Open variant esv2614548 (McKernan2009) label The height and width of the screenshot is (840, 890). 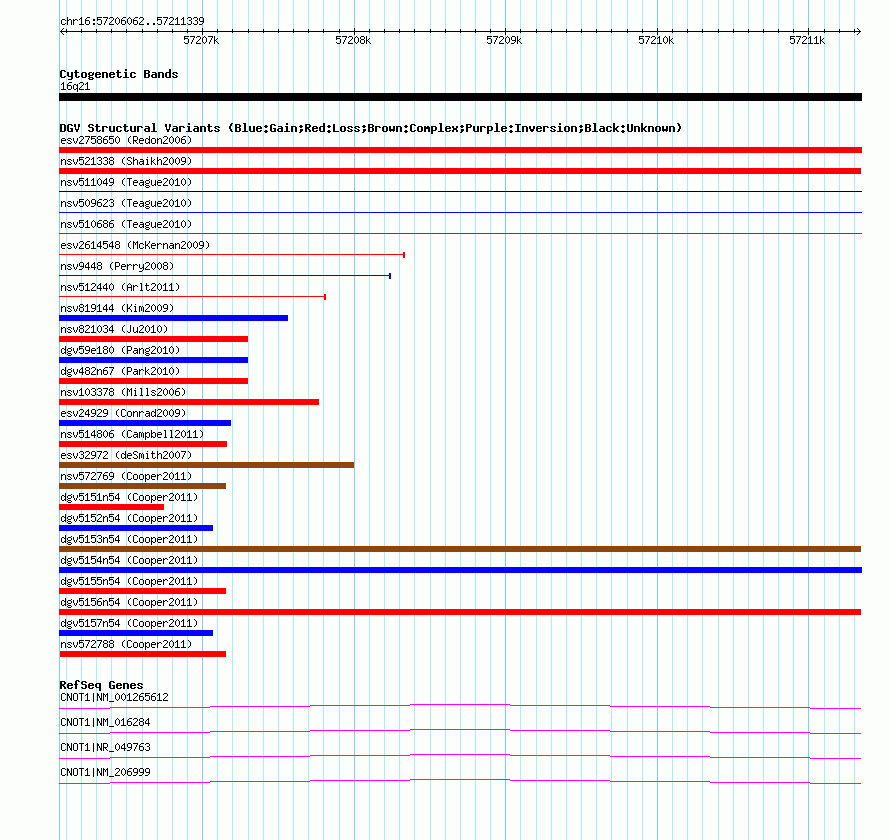coord(135,245)
